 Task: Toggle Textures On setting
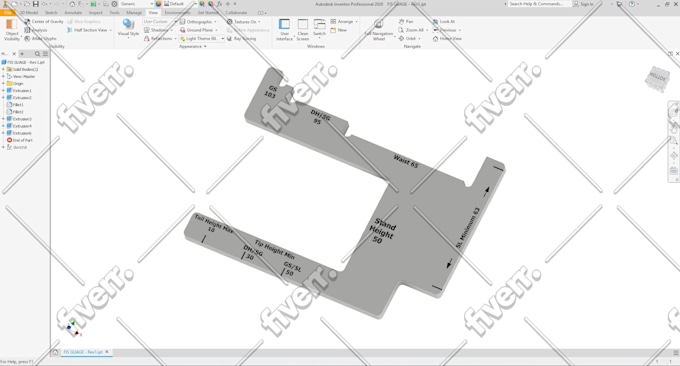(244, 21)
